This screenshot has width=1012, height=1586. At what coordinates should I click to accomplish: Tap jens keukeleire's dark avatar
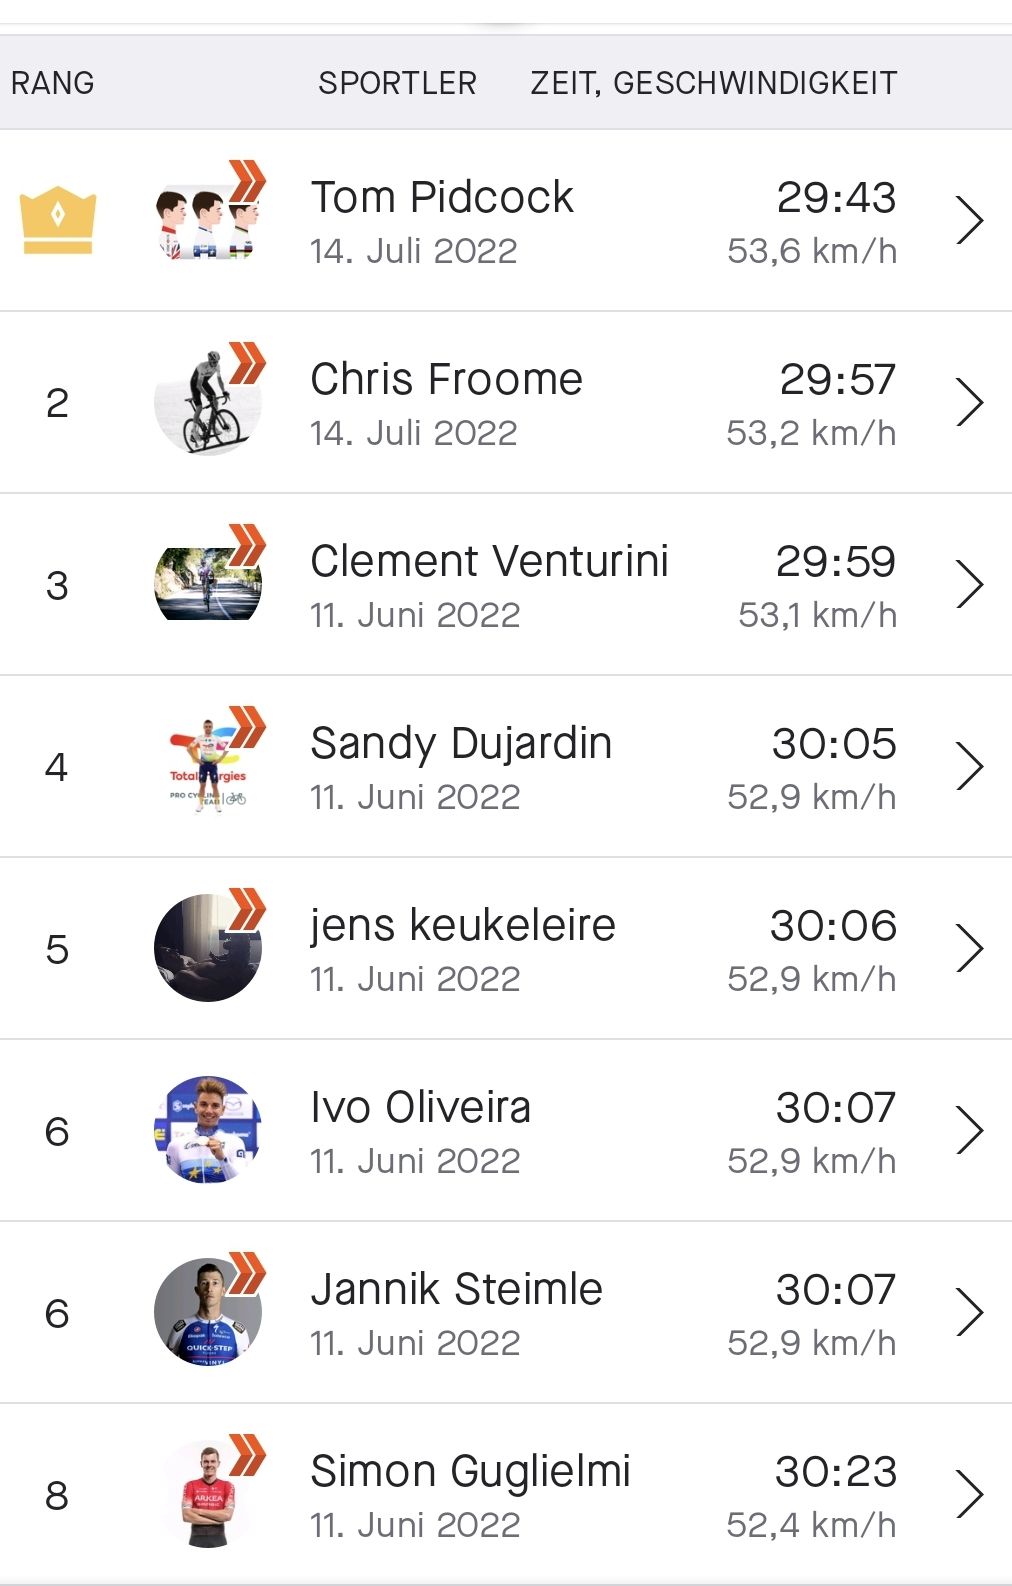[208, 949]
